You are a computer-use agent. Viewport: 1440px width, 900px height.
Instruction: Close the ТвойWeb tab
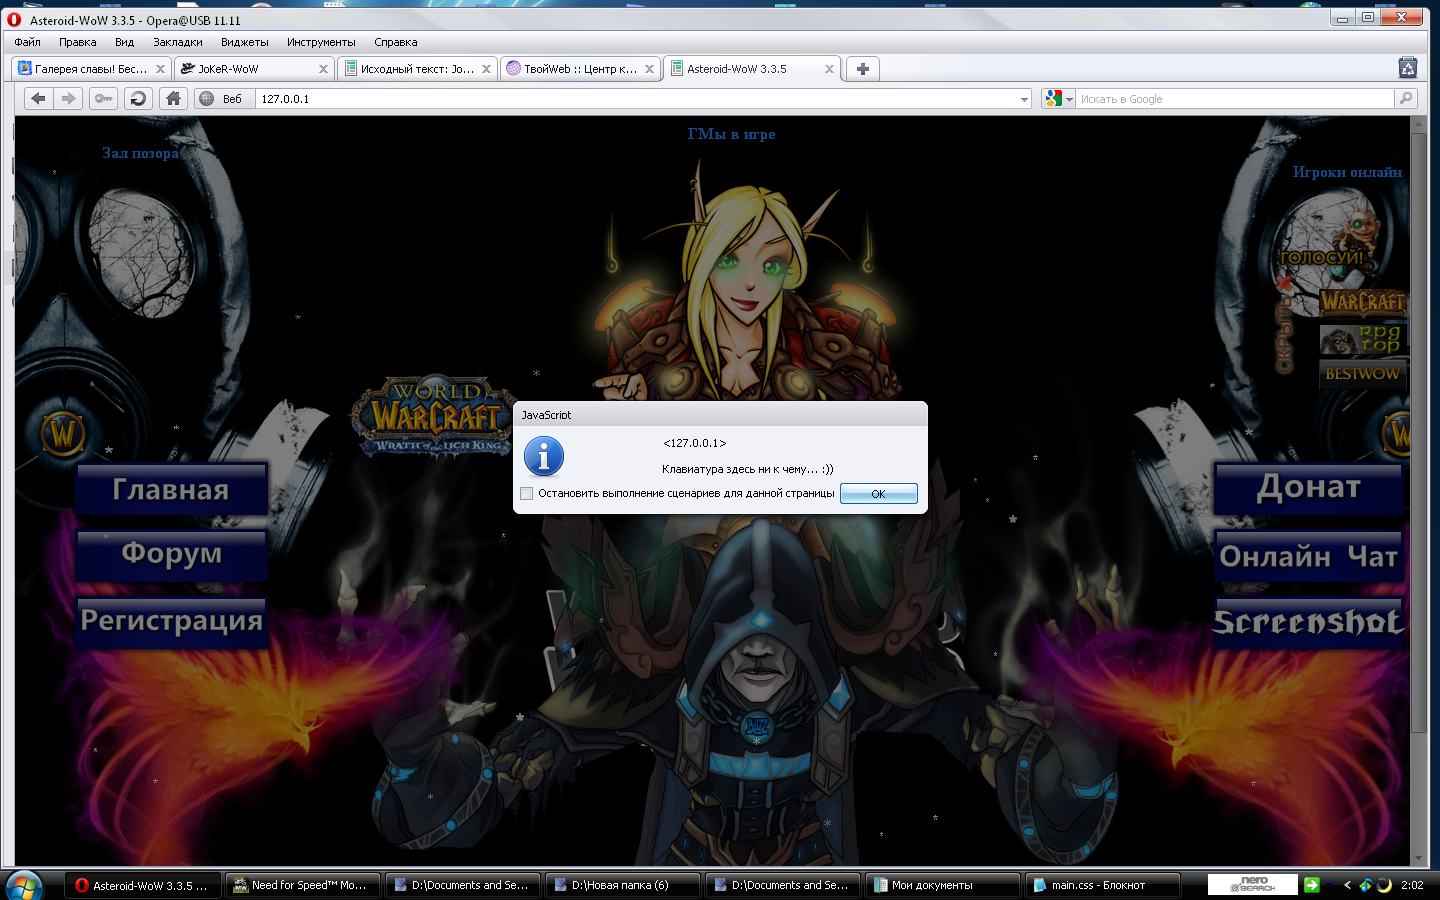pos(649,69)
